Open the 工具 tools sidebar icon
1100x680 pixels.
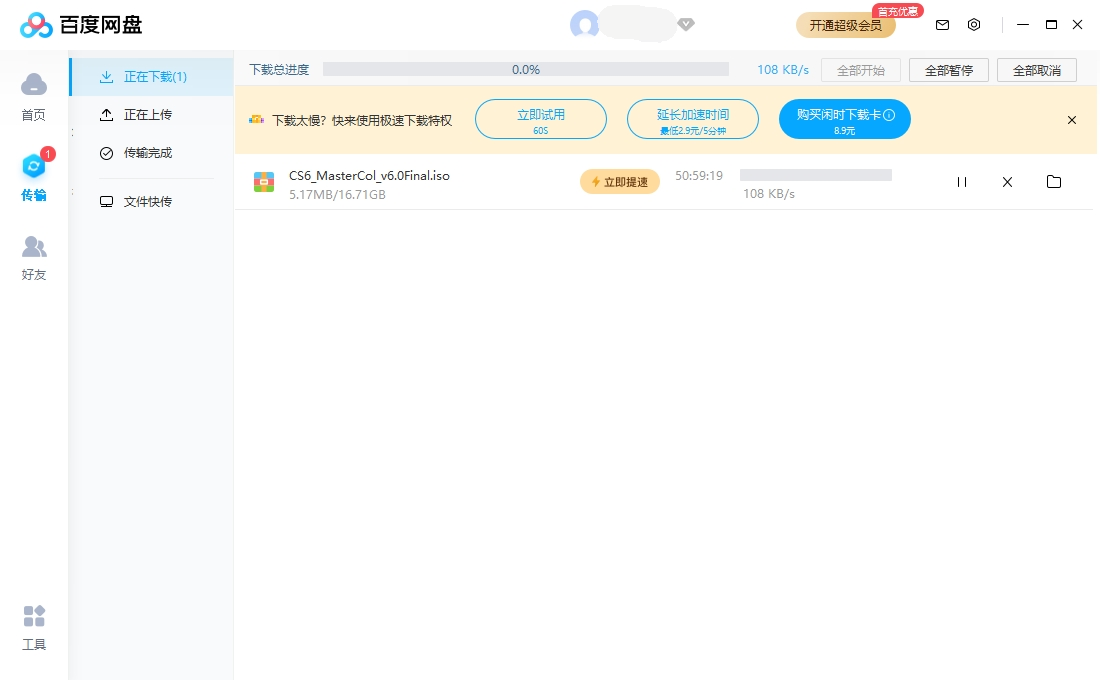pyautogui.click(x=34, y=616)
